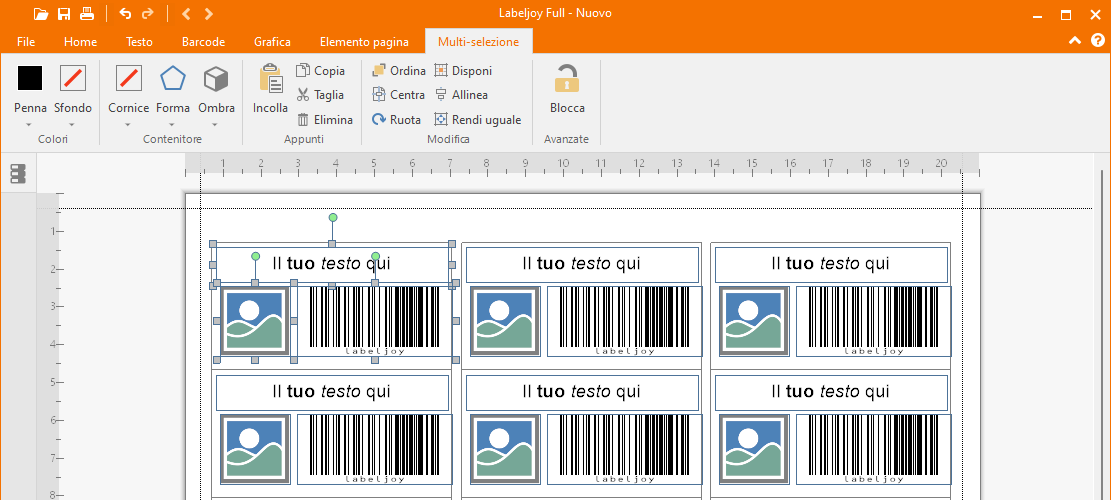
Task: Open the Disponi layout command
Action: (x=463, y=71)
